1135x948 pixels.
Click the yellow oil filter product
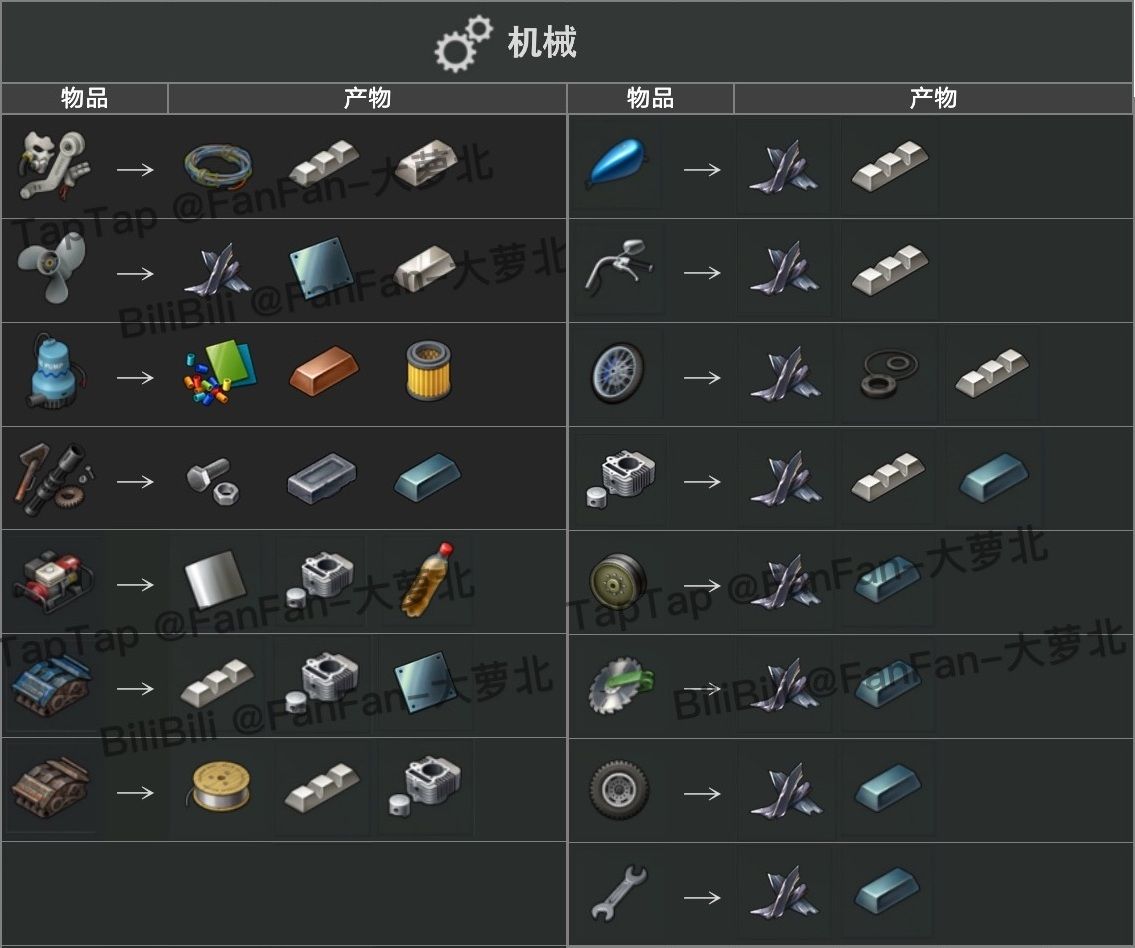429,371
